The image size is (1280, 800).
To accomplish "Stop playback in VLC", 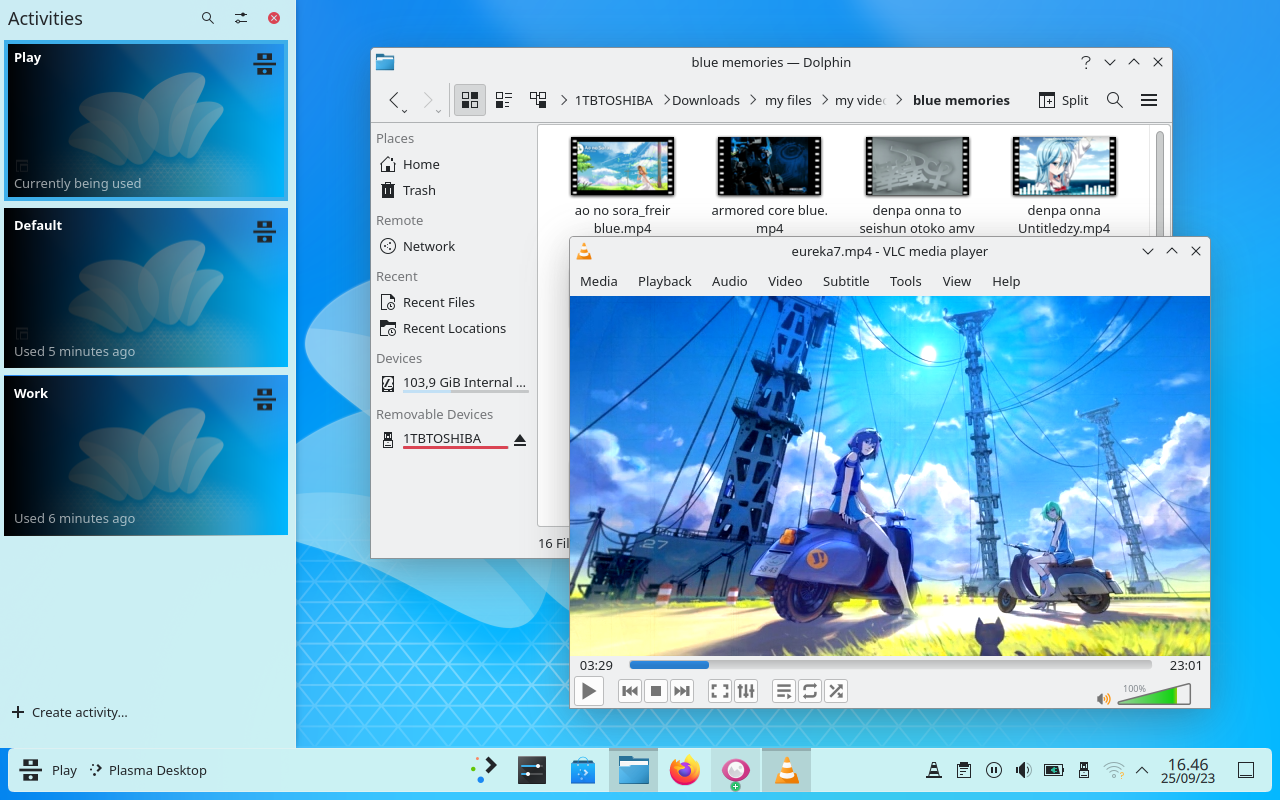I will tap(655, 690).
